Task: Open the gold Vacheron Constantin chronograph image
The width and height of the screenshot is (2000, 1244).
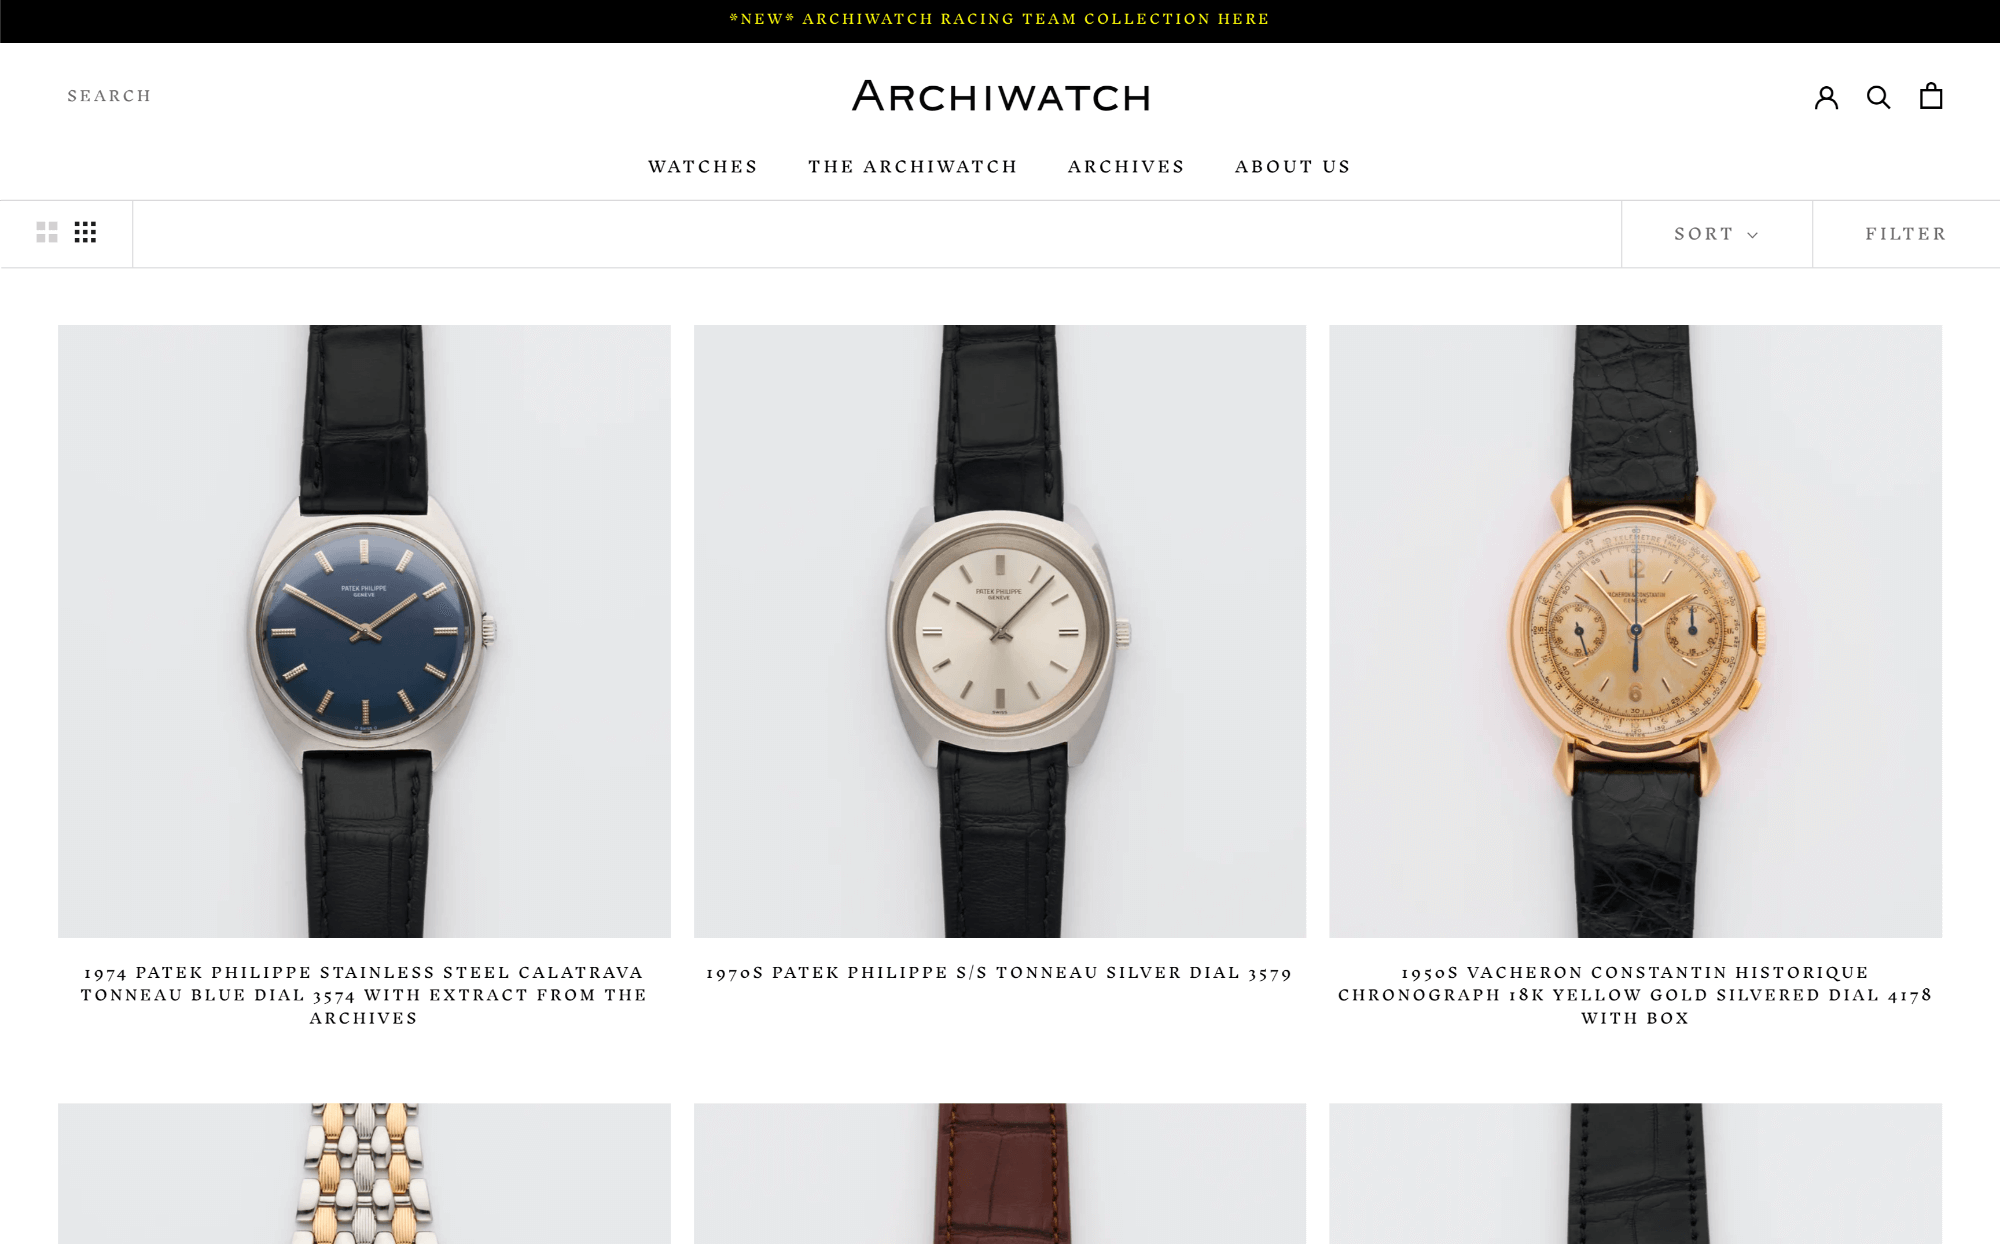Action: [x=1635, y=631]
